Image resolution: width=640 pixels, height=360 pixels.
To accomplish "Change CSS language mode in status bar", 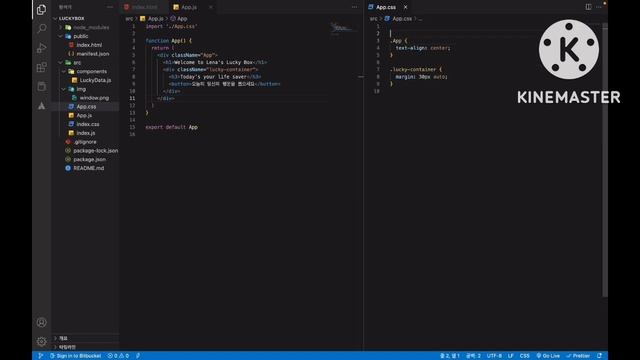I will (x=524, y=356).
